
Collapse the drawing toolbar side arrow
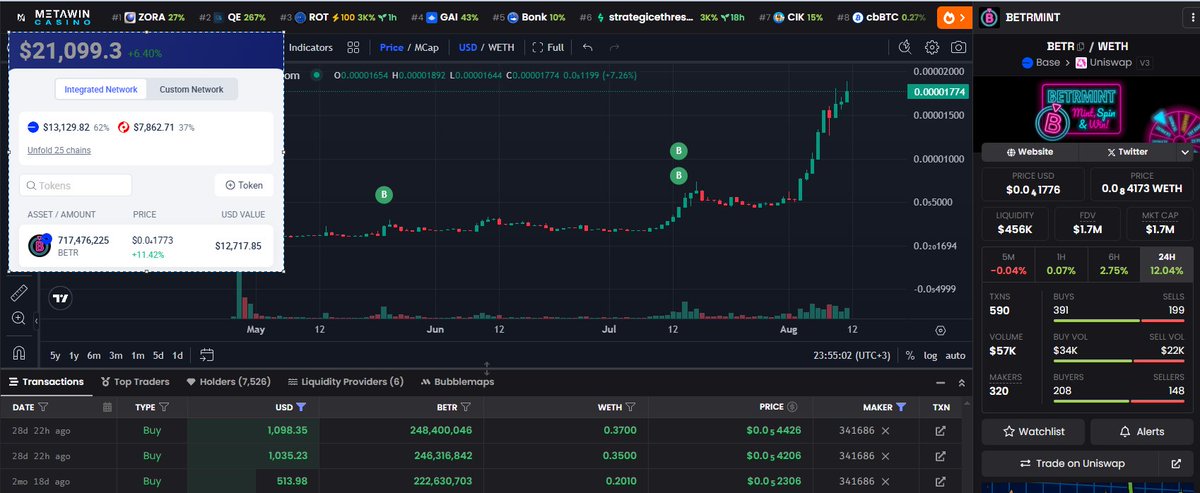[36, 320]
